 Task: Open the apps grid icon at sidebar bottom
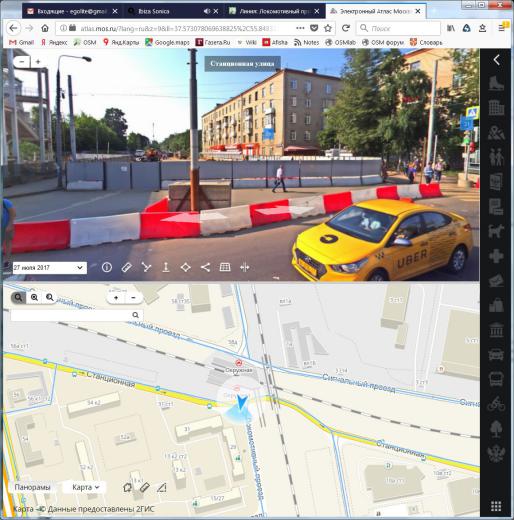[496, 506]
